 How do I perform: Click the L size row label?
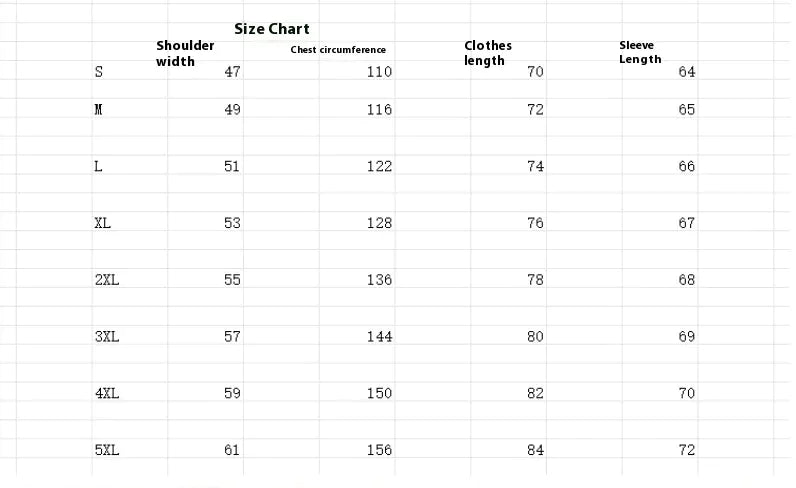point(98,167)
